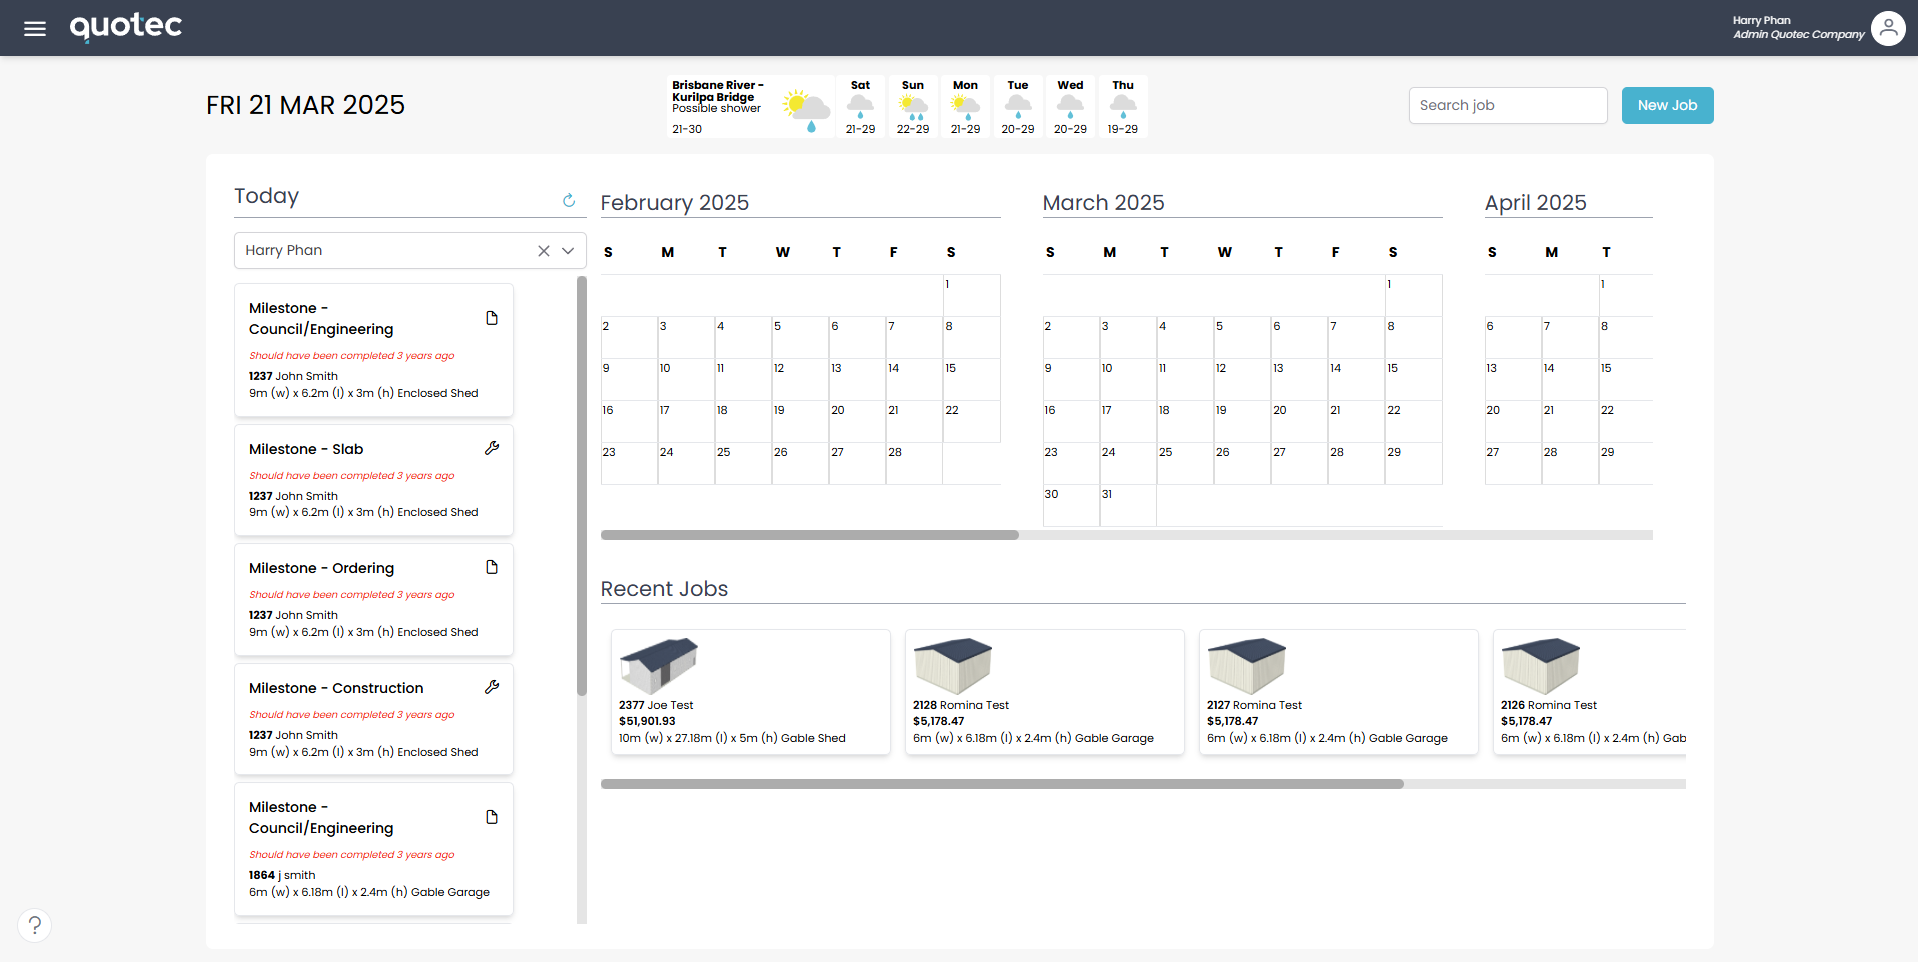
Task: Open the user profile avatar icon
Action: point(1887,28)
